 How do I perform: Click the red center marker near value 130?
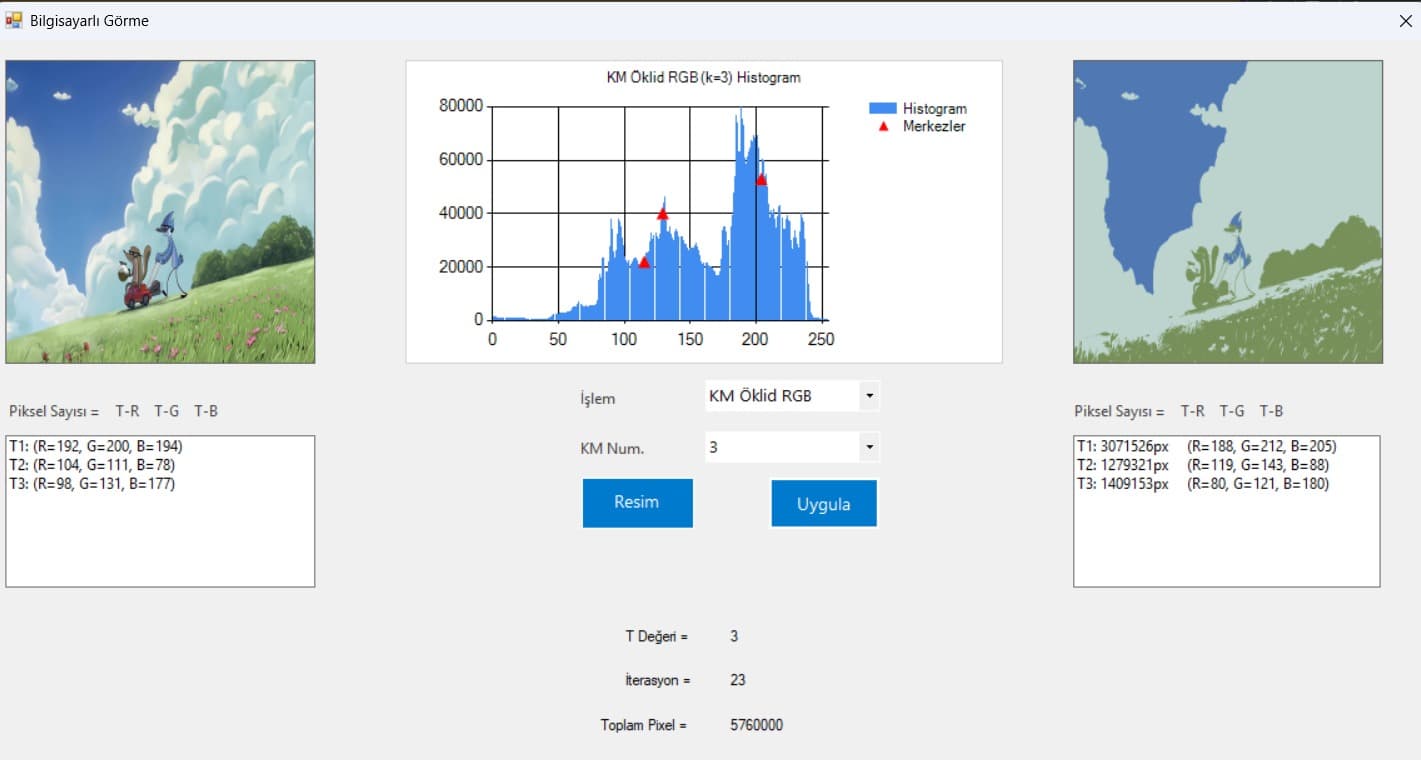(662, 213)
